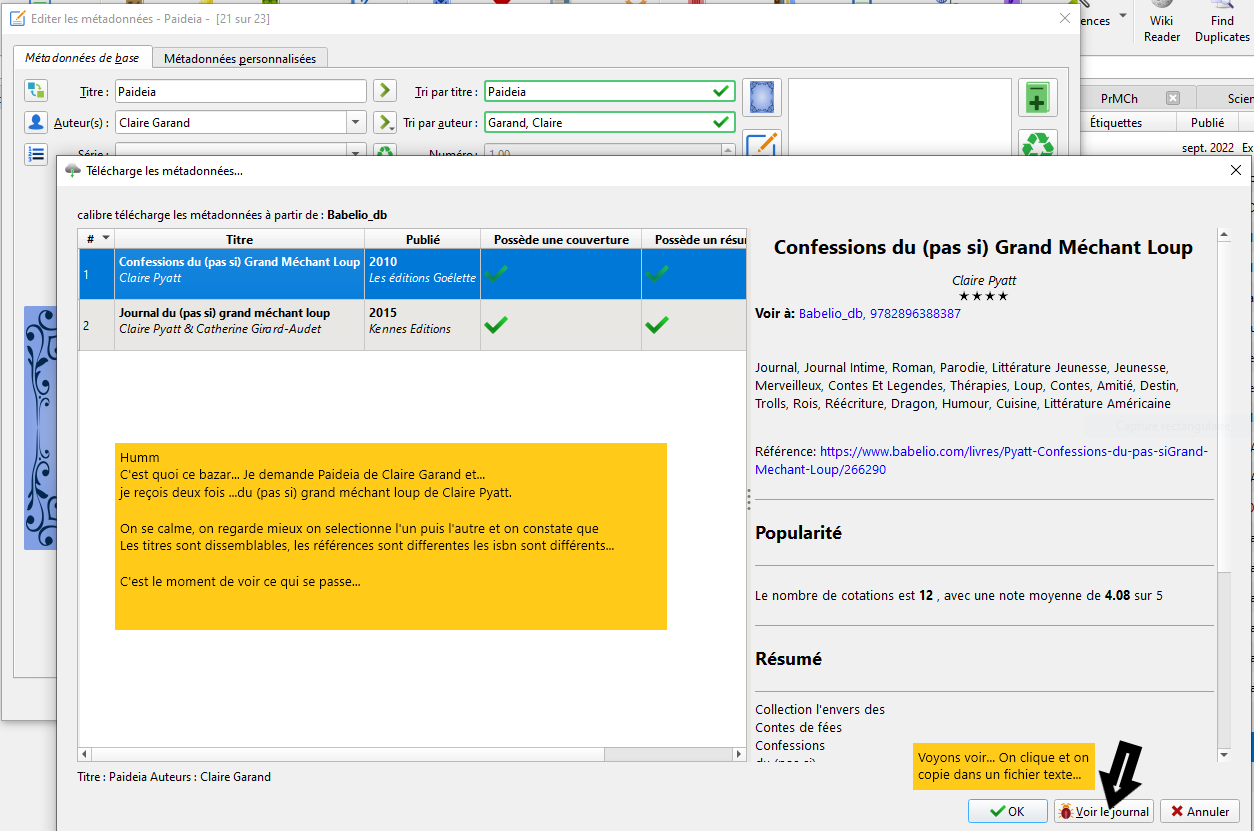Open the manage authors icon

click(x=36, y=122)
